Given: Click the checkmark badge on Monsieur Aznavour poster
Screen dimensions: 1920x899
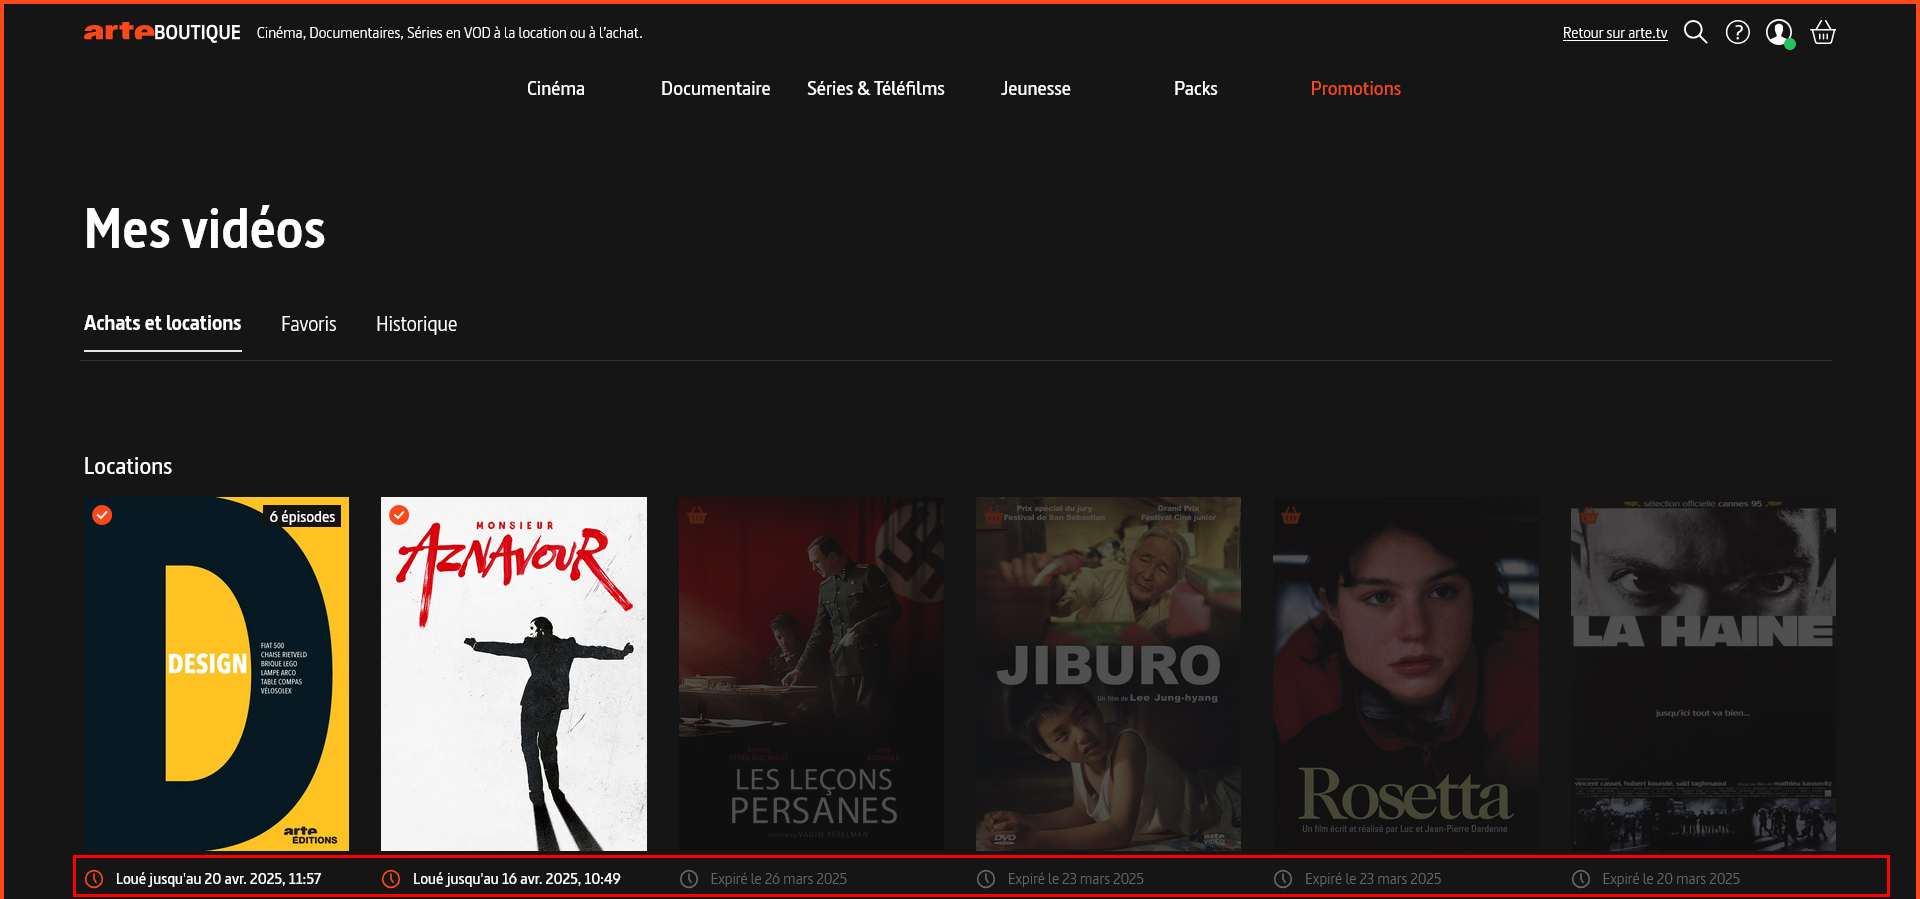Looking at the screenshot, I should click(x=399, y=515).
